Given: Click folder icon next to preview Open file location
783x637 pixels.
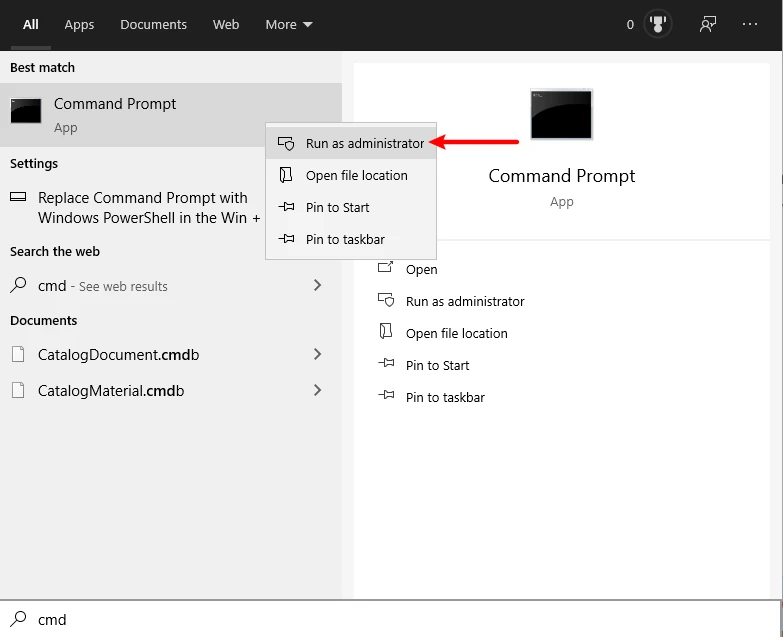Looking at the screenshot, I should tap(386, 330).
